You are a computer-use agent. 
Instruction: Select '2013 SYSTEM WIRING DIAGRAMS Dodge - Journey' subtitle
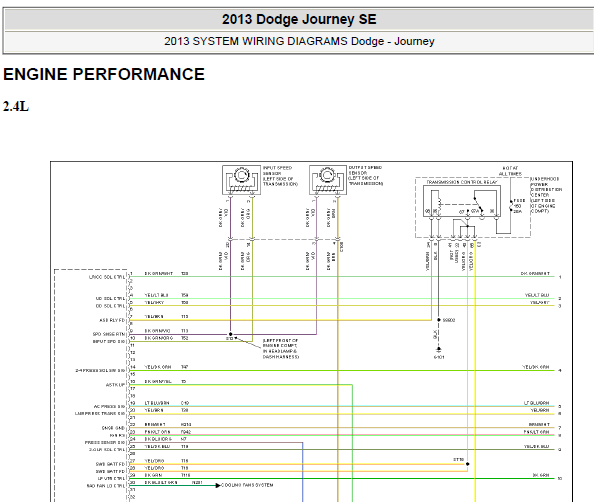coord(299,41)
